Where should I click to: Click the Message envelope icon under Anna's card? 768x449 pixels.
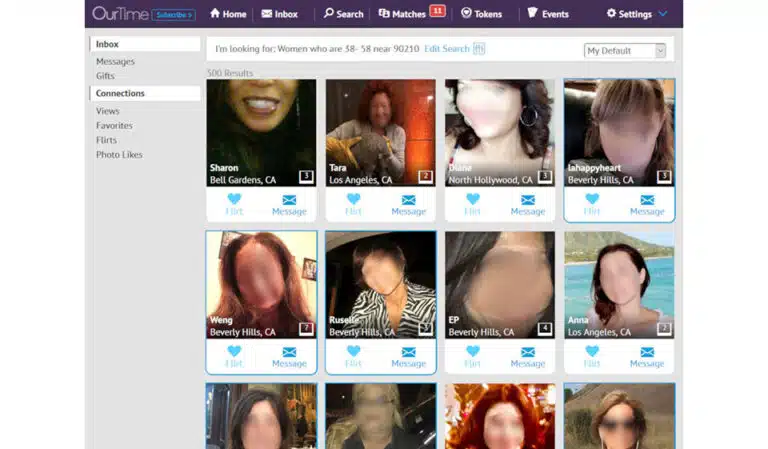click(647, 351)
